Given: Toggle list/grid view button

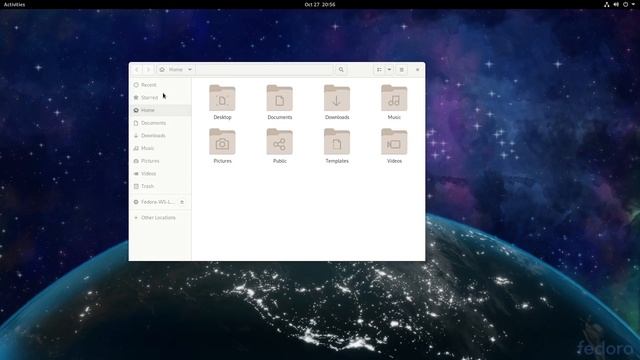Looking at the screenshot, I should tap(379, 69).
